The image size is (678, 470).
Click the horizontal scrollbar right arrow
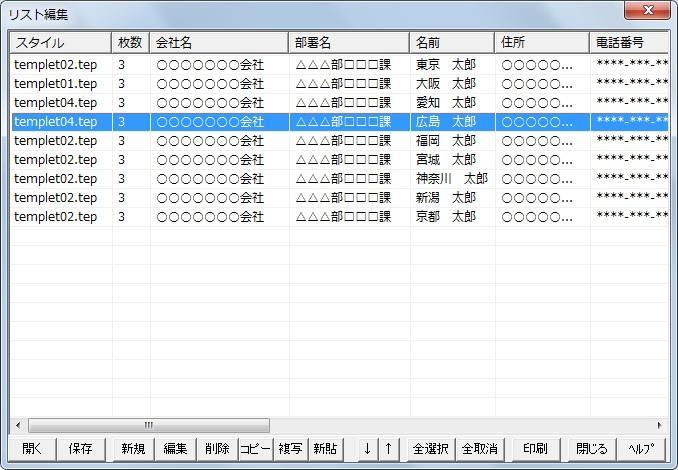[x=659, y=425]
